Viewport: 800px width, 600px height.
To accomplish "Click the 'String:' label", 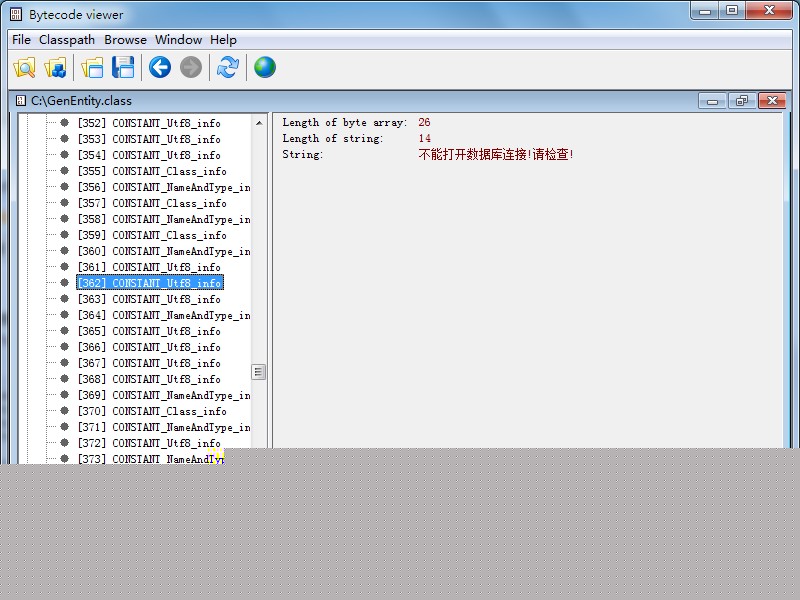I will pyautogui.click(x=303, y=154).
